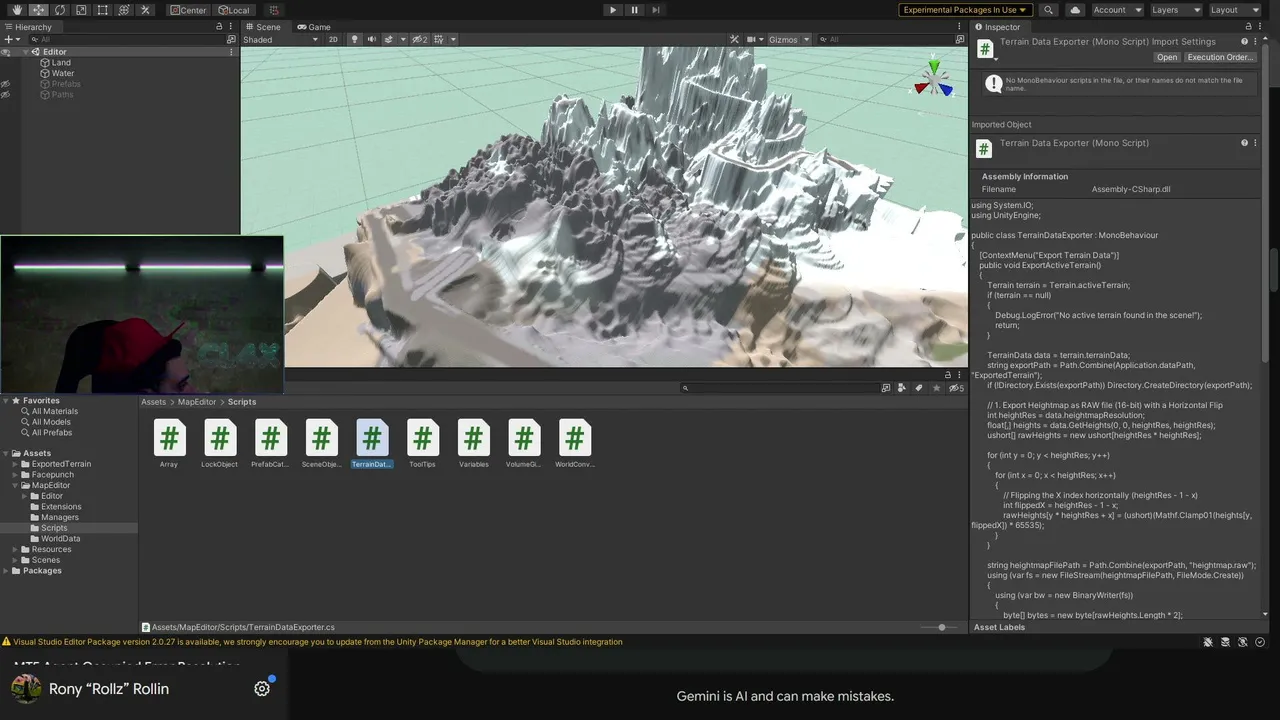This screenshot has height=720, width=1280.
Task: Select the Scripts folder in Assets tree
Action: (x=54, y=528)
